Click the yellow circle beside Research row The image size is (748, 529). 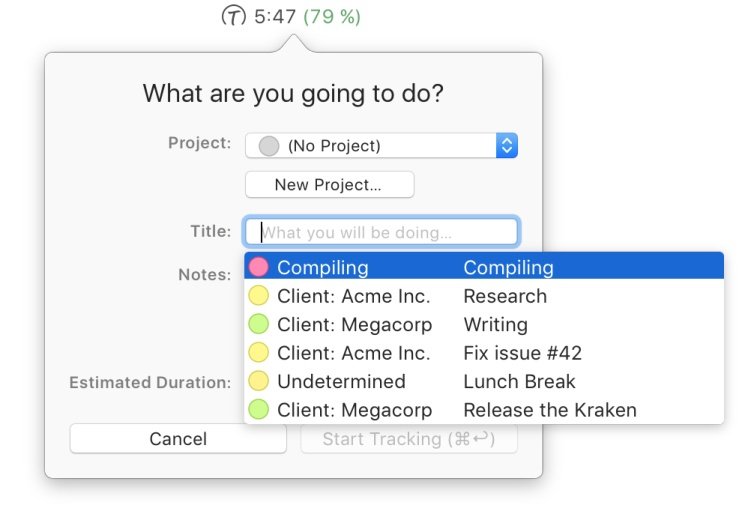click(x=259, y=296)
